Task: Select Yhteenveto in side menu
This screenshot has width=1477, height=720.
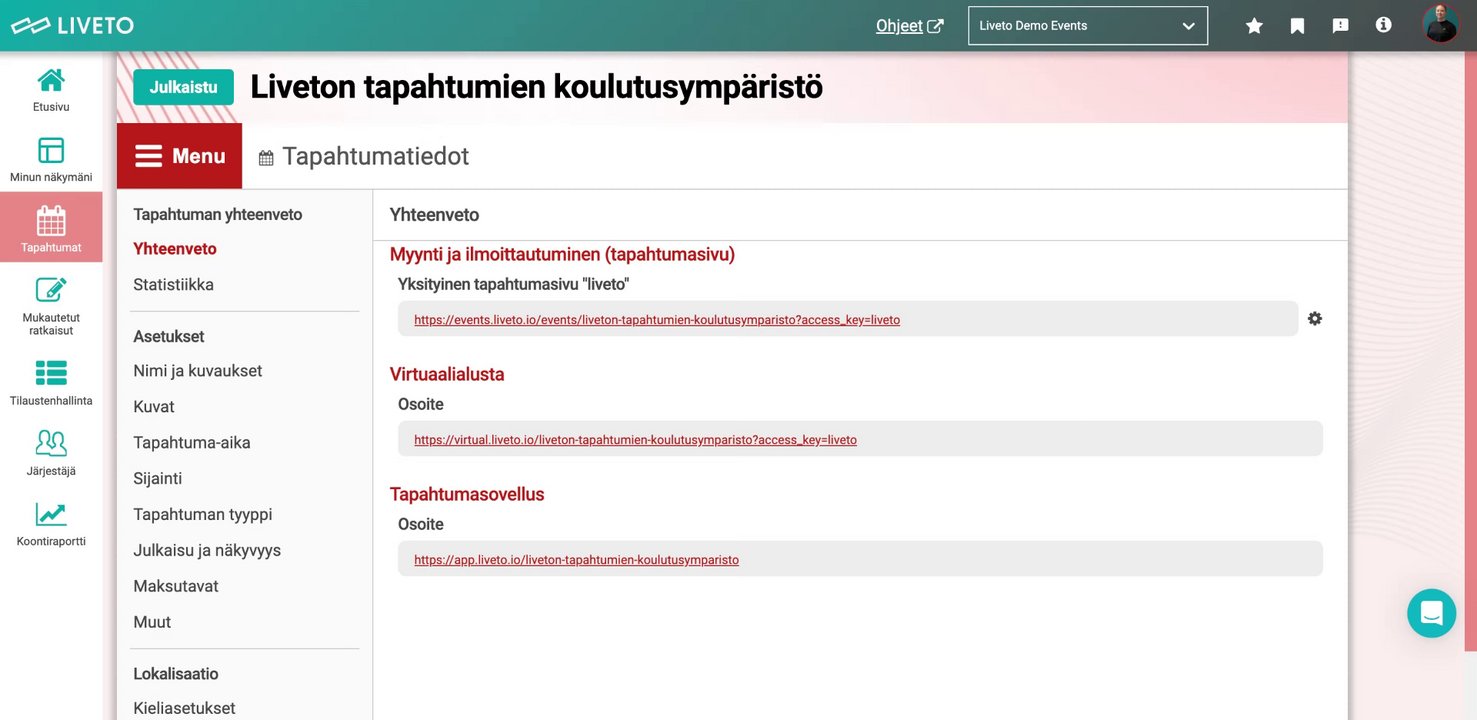Action: click(175, 249)
